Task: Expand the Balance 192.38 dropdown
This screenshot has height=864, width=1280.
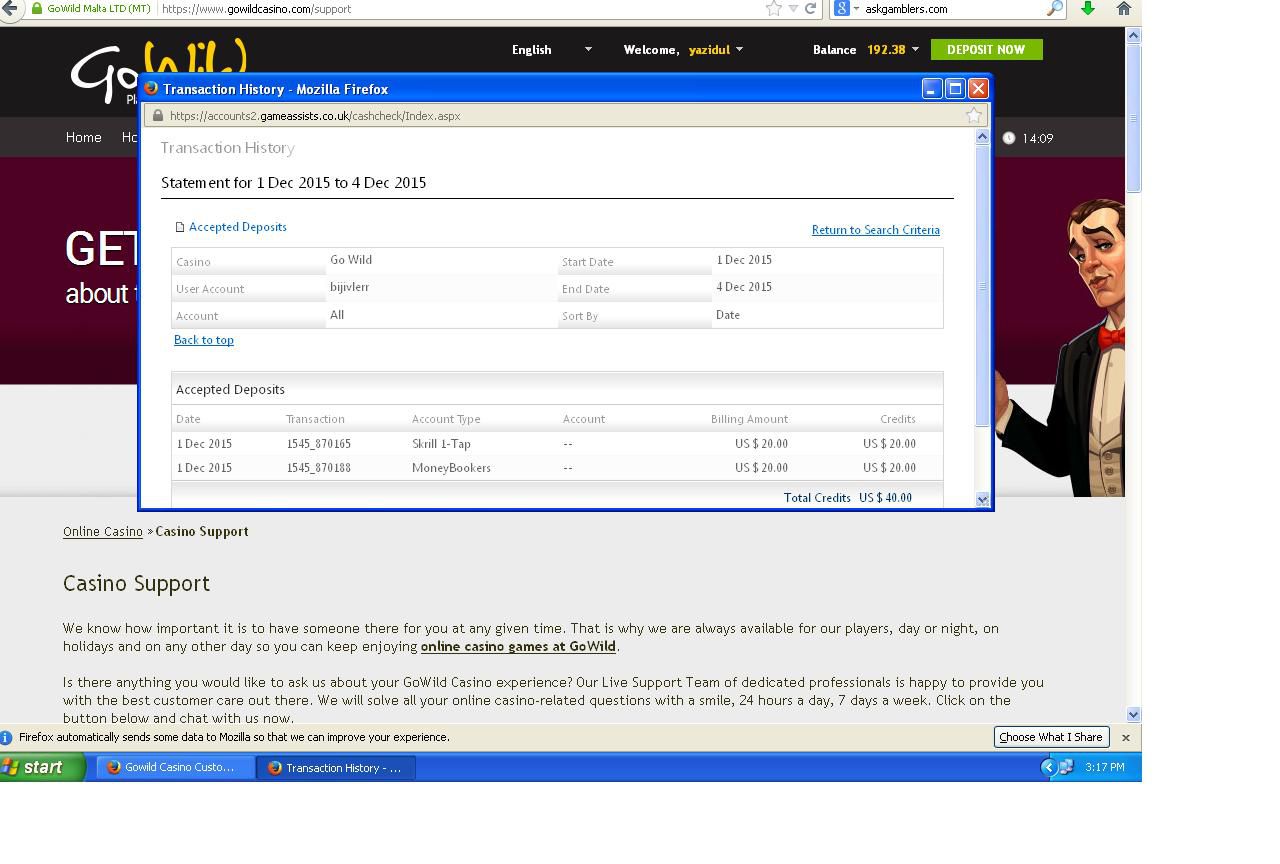Action: (x=914, y=49)
